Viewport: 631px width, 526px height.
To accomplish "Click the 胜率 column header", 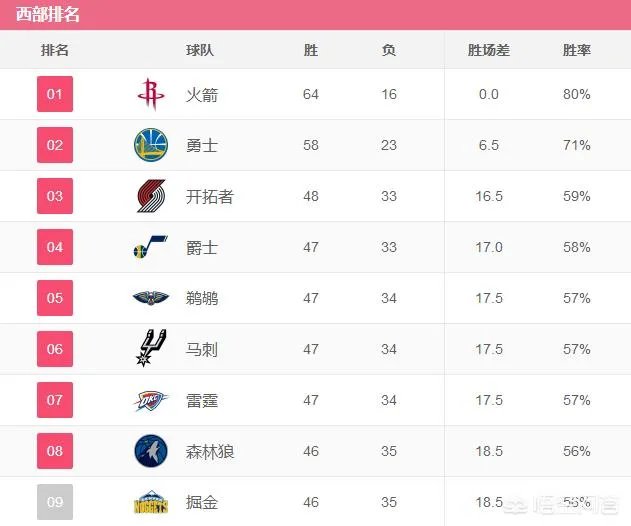I will (577, 50).
